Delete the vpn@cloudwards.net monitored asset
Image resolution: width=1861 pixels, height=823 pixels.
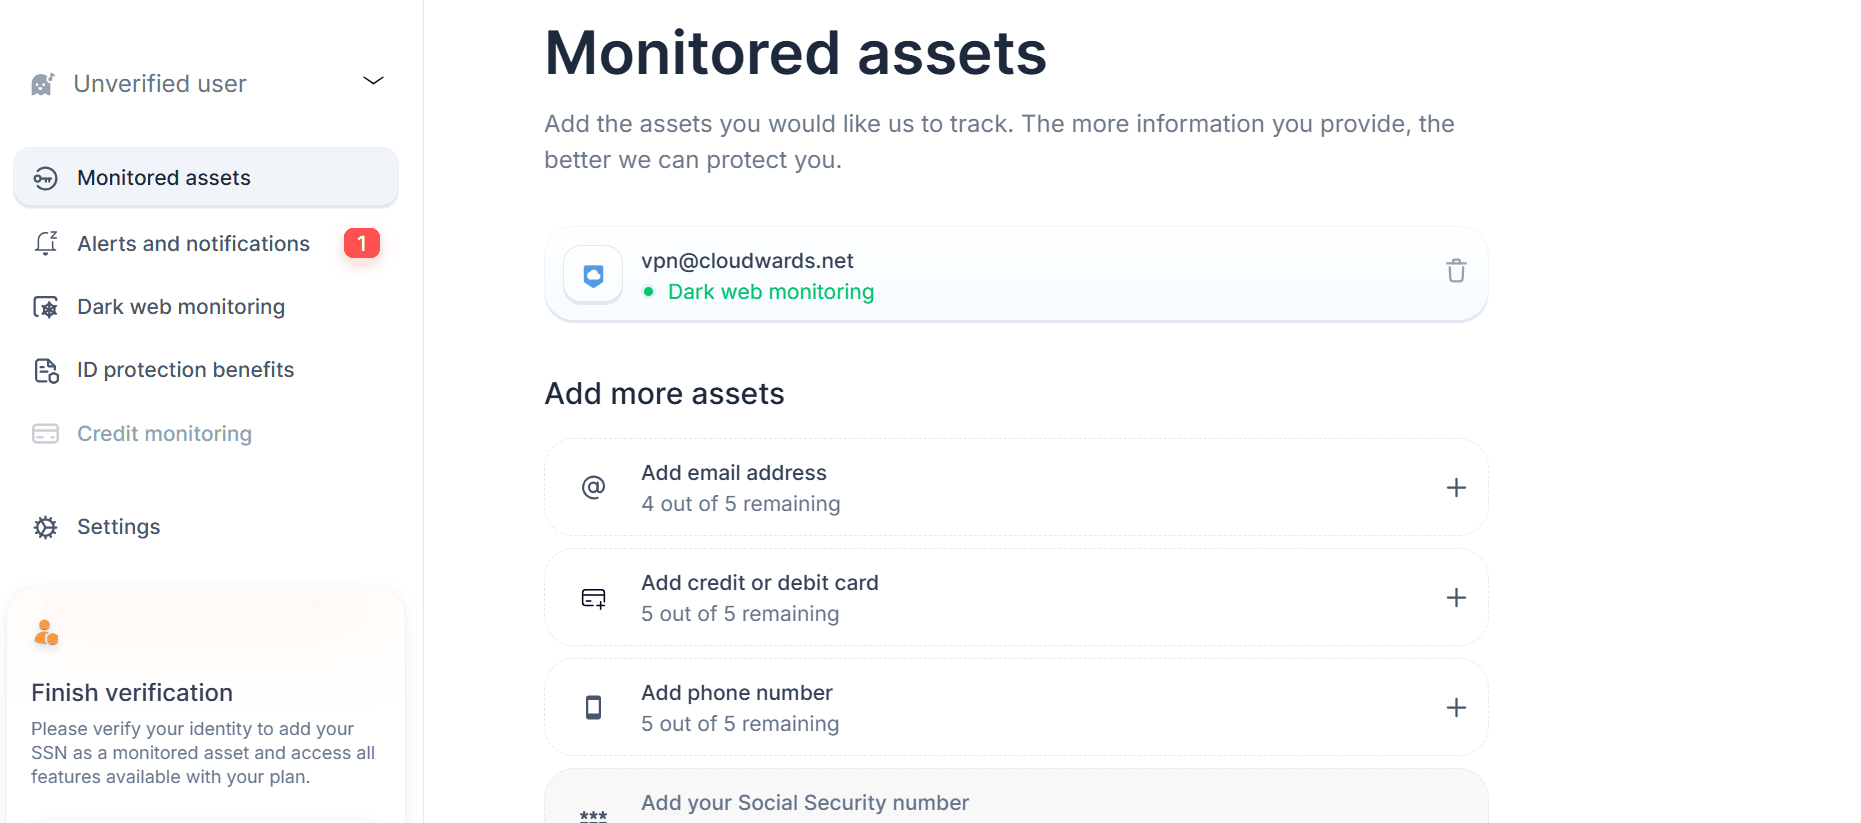(1456, 271)
